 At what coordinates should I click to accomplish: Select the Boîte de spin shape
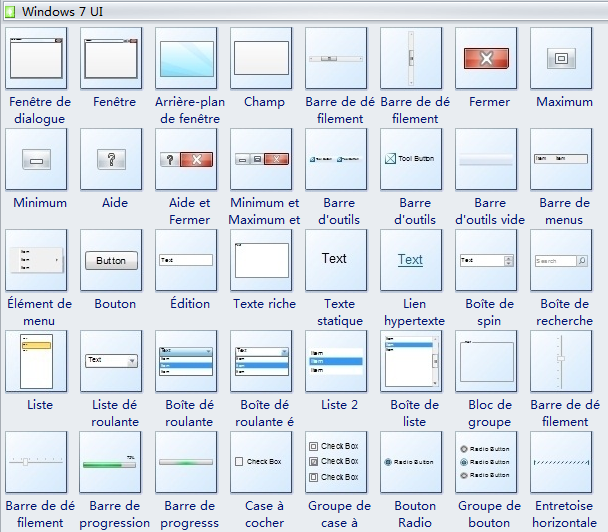click(x=486, y=260)
